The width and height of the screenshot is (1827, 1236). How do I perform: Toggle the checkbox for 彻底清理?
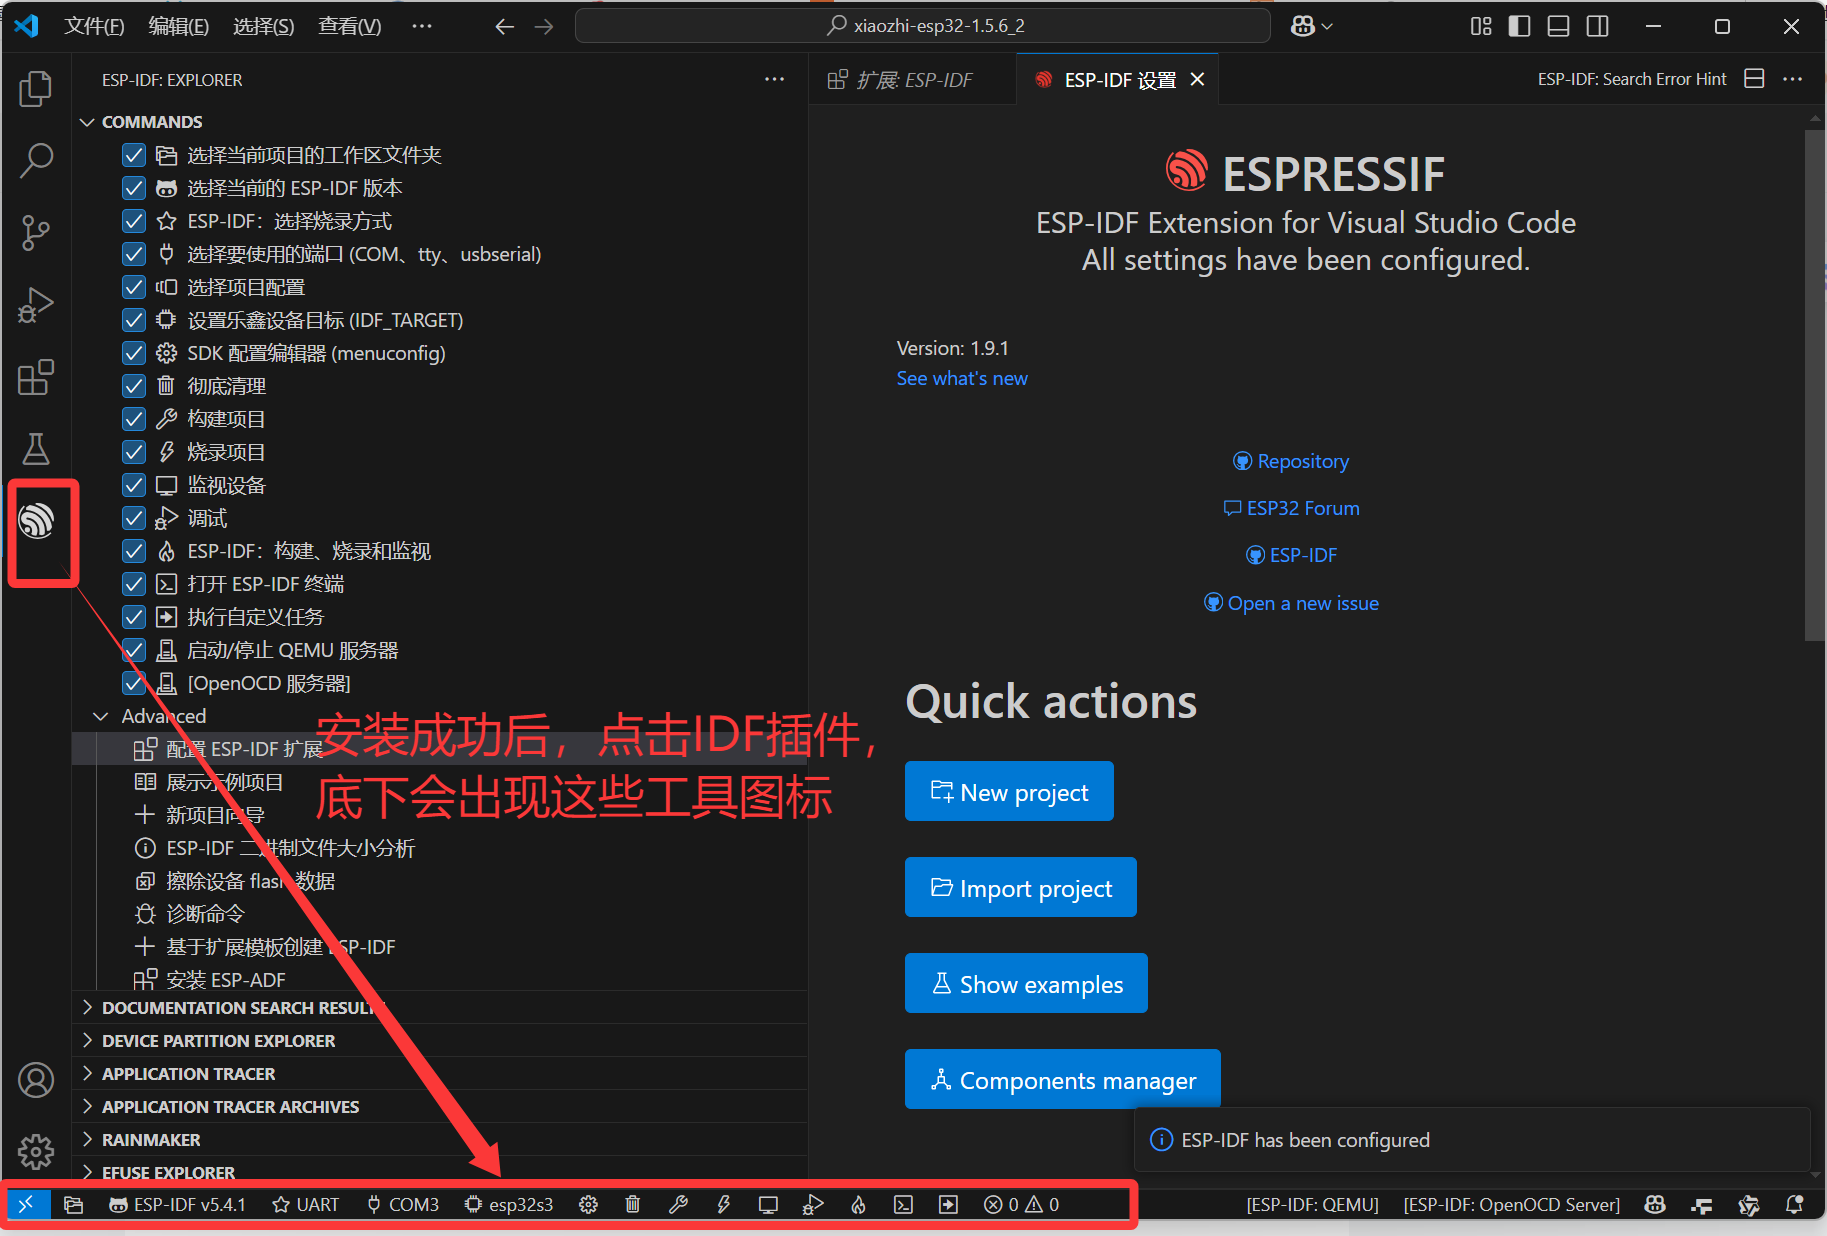tap(134, 386)
